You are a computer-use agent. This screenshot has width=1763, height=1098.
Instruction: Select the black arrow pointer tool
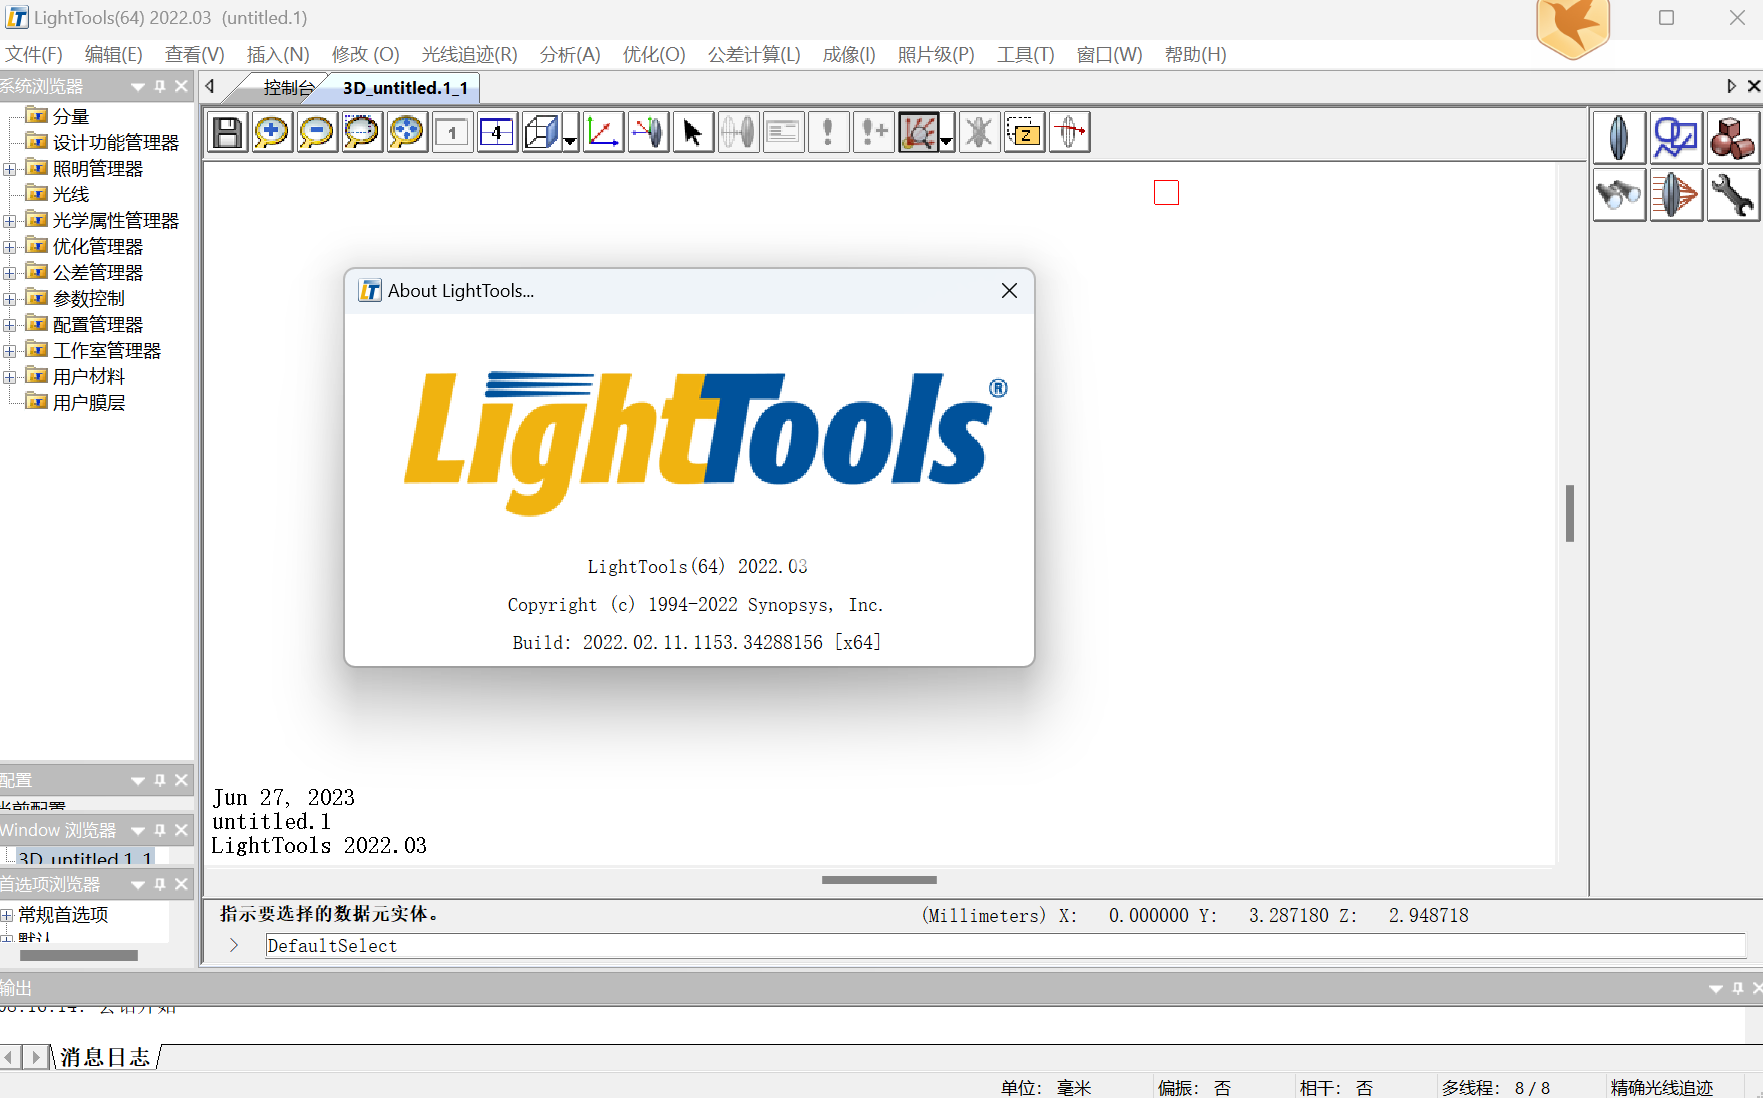693,132
